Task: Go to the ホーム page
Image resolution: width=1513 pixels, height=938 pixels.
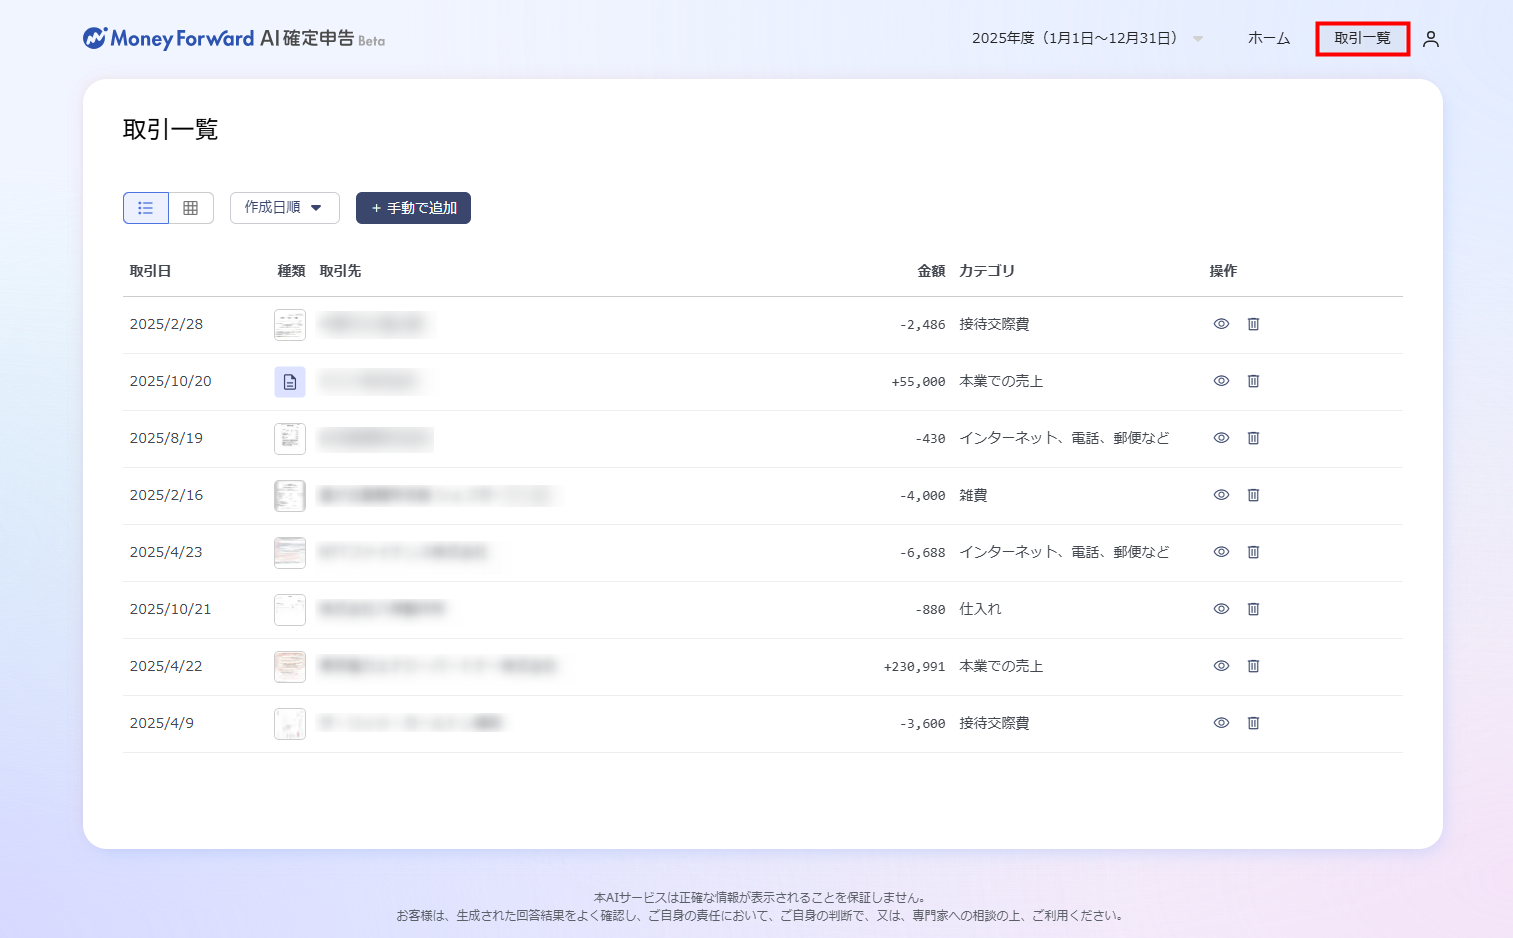Action: click(1268, 38)
